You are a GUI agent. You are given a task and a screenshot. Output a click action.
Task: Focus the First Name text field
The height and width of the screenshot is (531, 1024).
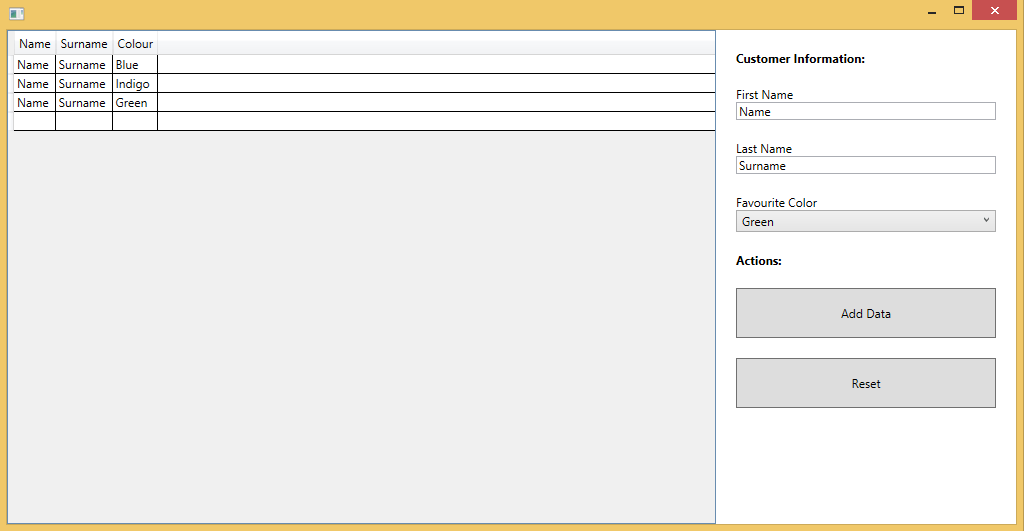pos(865,112)
